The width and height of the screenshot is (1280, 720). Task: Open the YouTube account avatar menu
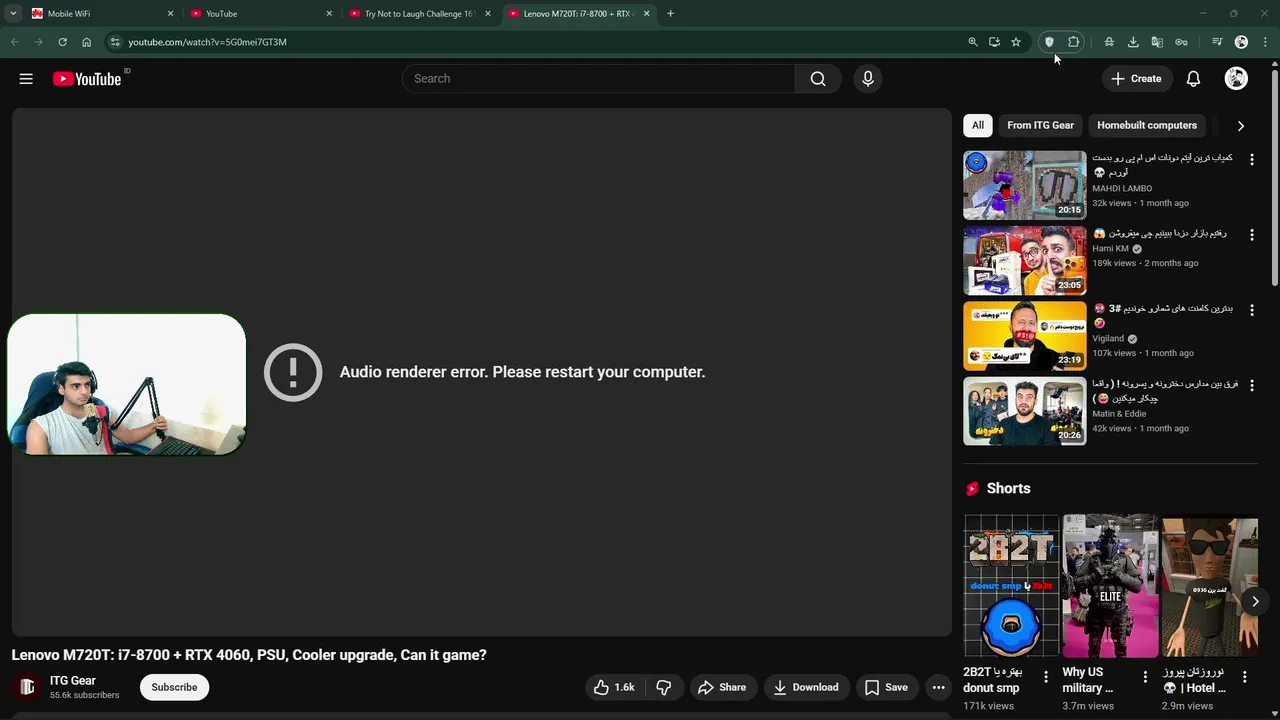coord(1236,79)
